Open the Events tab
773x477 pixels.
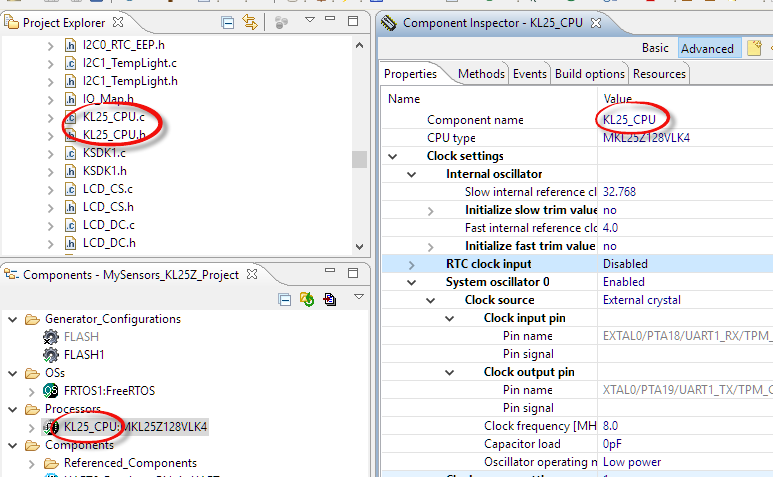[x=529, y=74]
